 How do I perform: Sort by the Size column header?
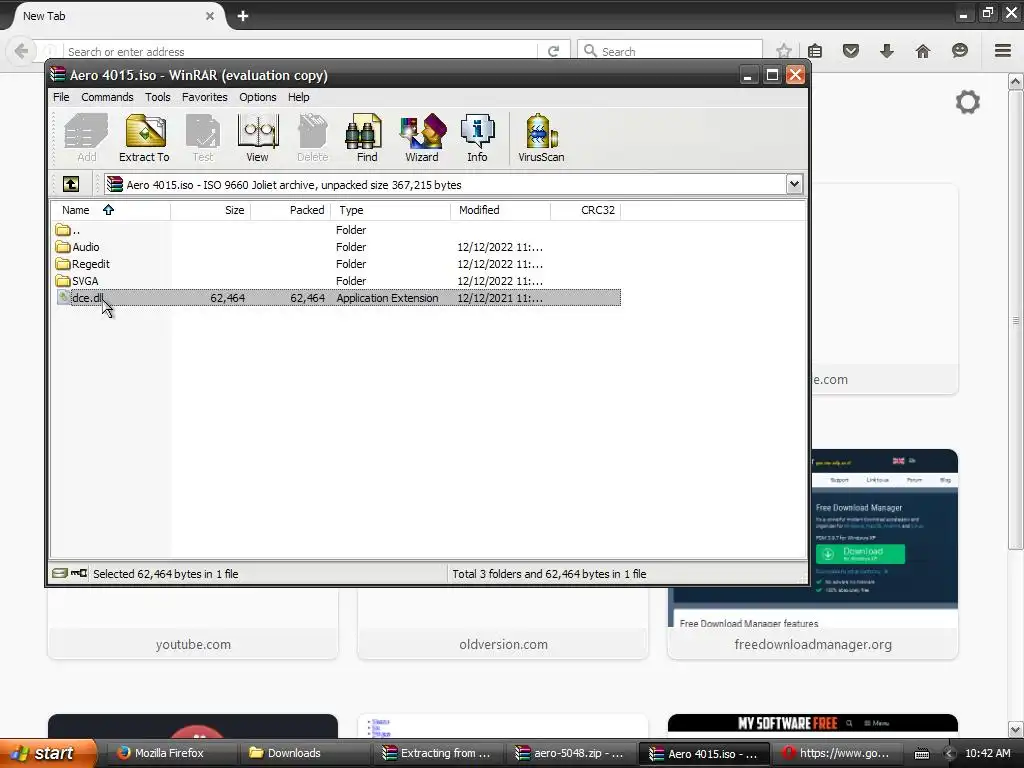tap(210, 210)
